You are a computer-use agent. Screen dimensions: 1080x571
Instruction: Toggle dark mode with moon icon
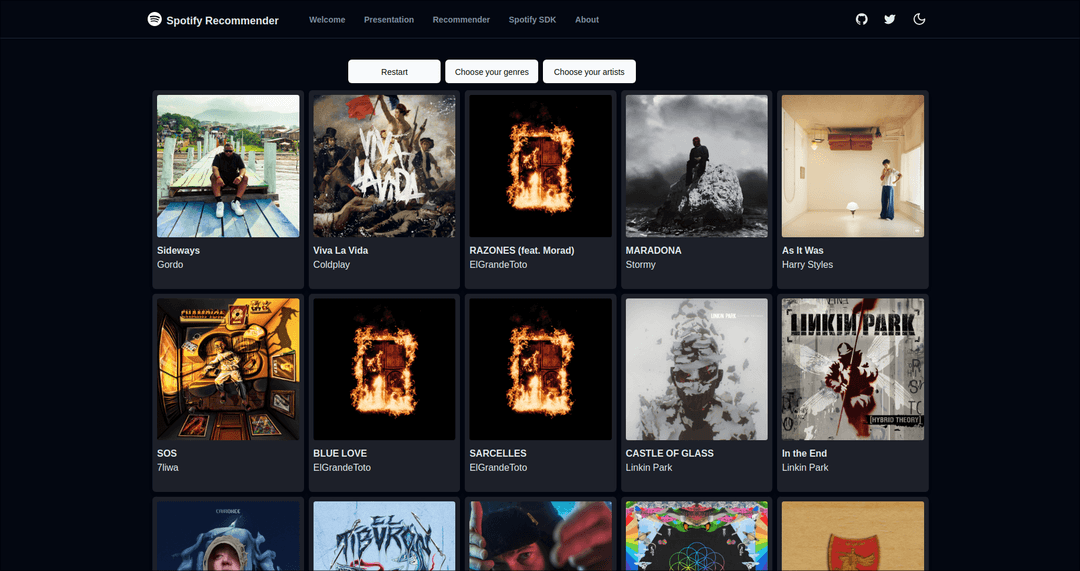coord(919,19)
